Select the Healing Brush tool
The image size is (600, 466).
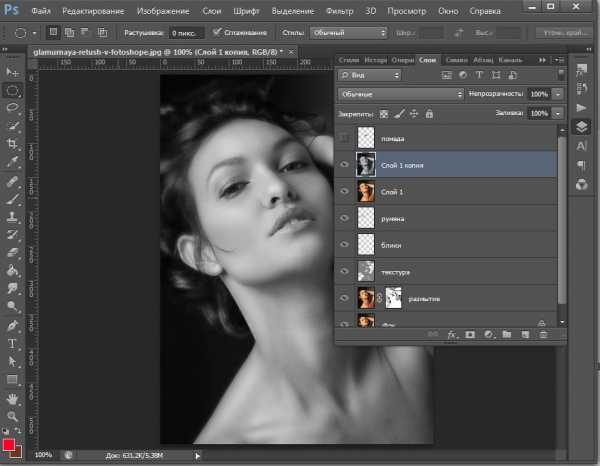12,181
